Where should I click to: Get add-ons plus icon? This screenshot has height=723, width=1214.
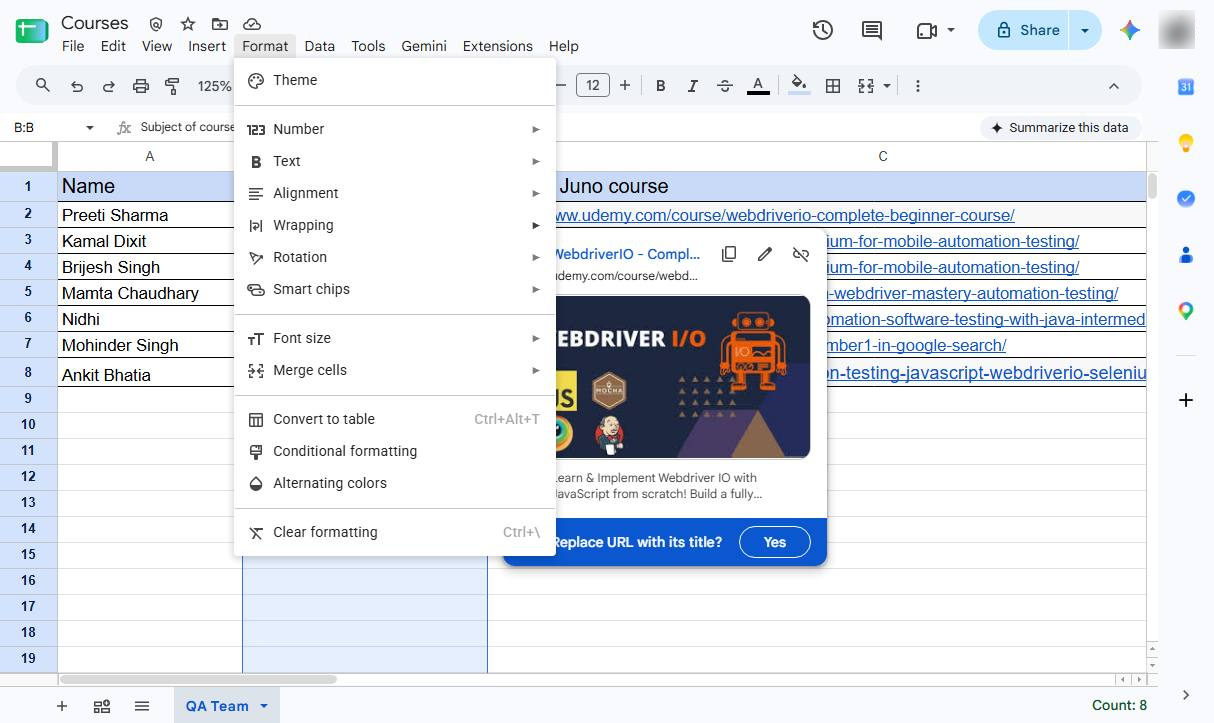[x=1186, y=400]
